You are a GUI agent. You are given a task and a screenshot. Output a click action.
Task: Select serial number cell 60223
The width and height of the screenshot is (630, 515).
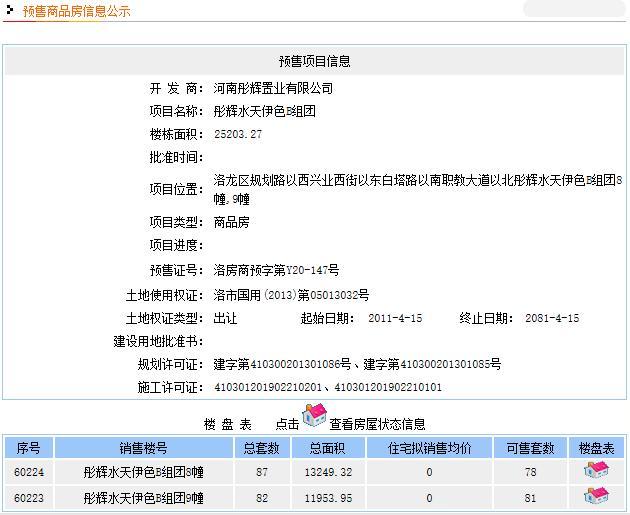pyautogui.click(x=29, y=498)
